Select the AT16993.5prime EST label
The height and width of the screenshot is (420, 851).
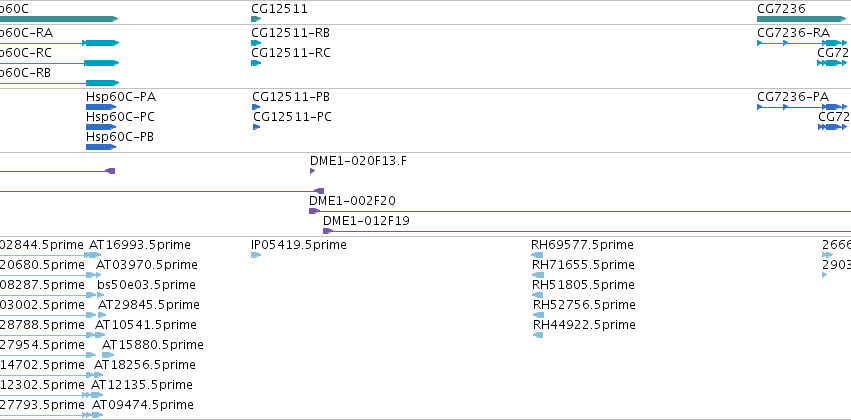[x=140, y=245]
